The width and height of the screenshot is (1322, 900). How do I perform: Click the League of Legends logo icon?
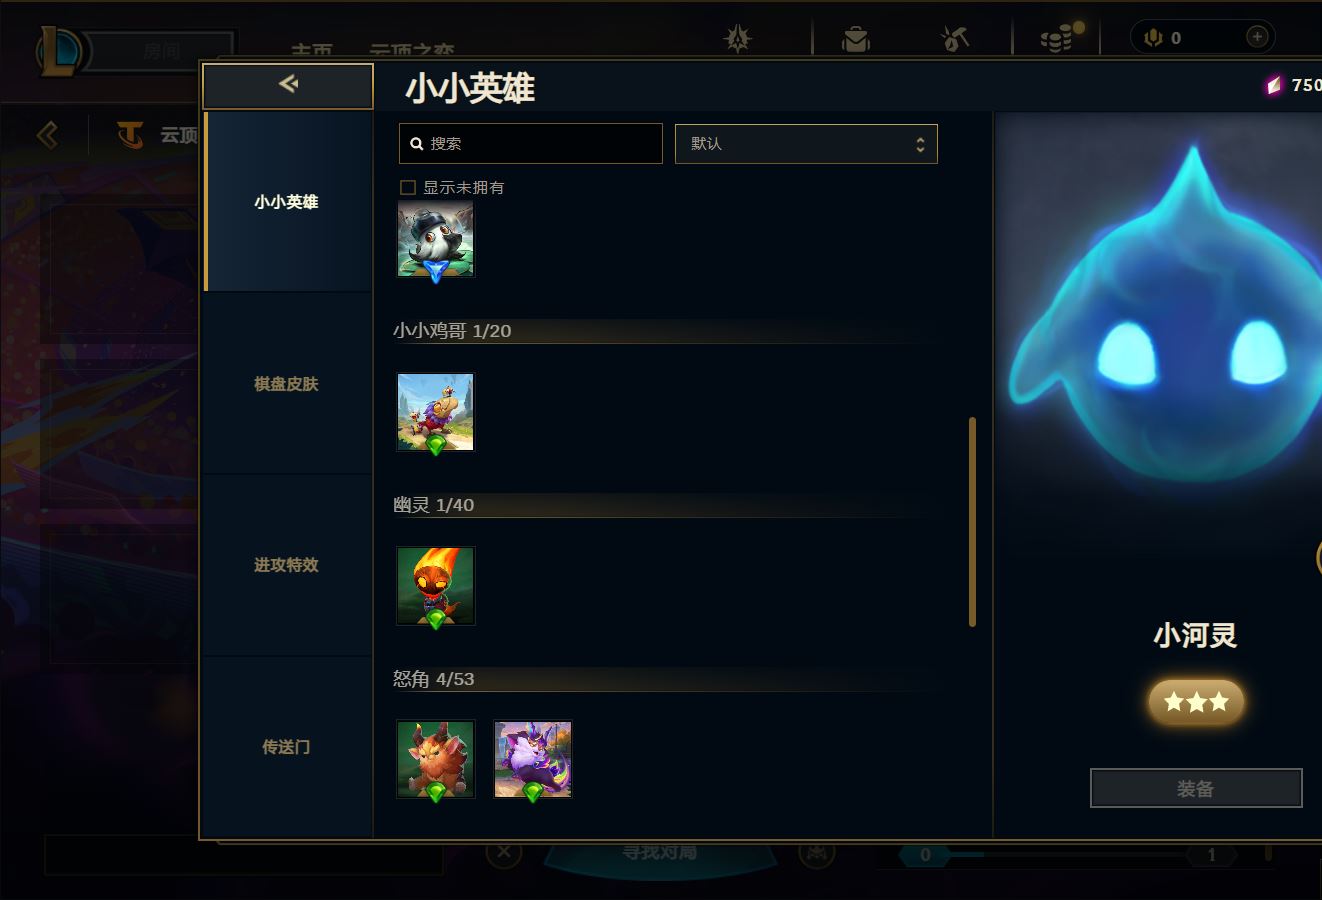pos(59,51)
